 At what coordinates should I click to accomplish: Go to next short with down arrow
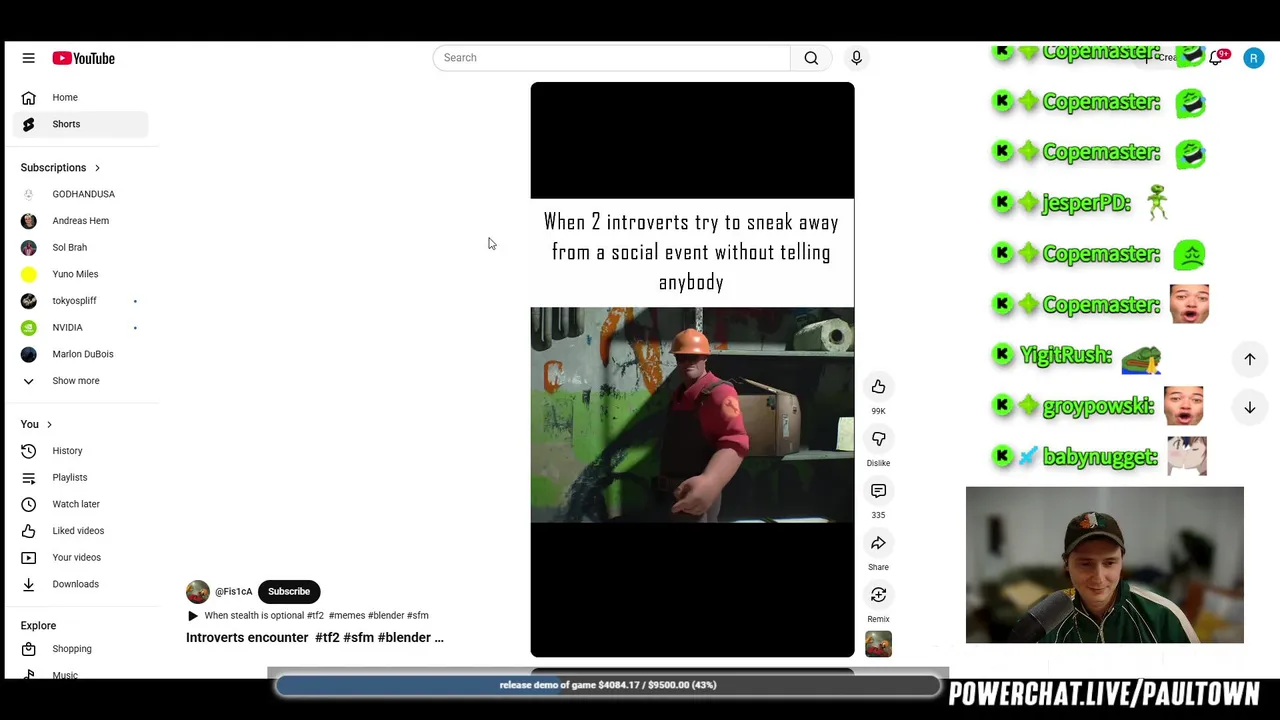1249,407
